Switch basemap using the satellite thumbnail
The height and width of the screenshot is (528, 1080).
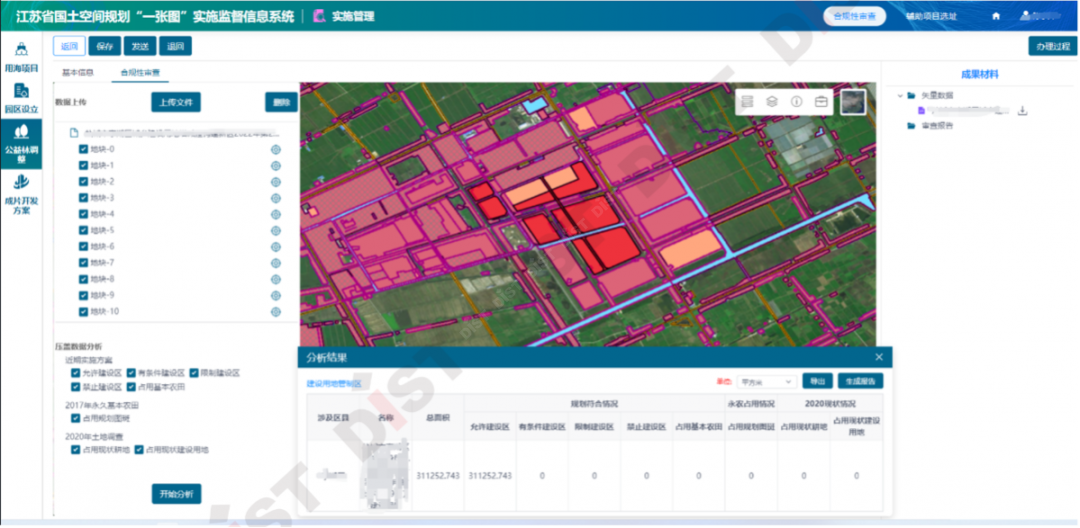point(852,102)
